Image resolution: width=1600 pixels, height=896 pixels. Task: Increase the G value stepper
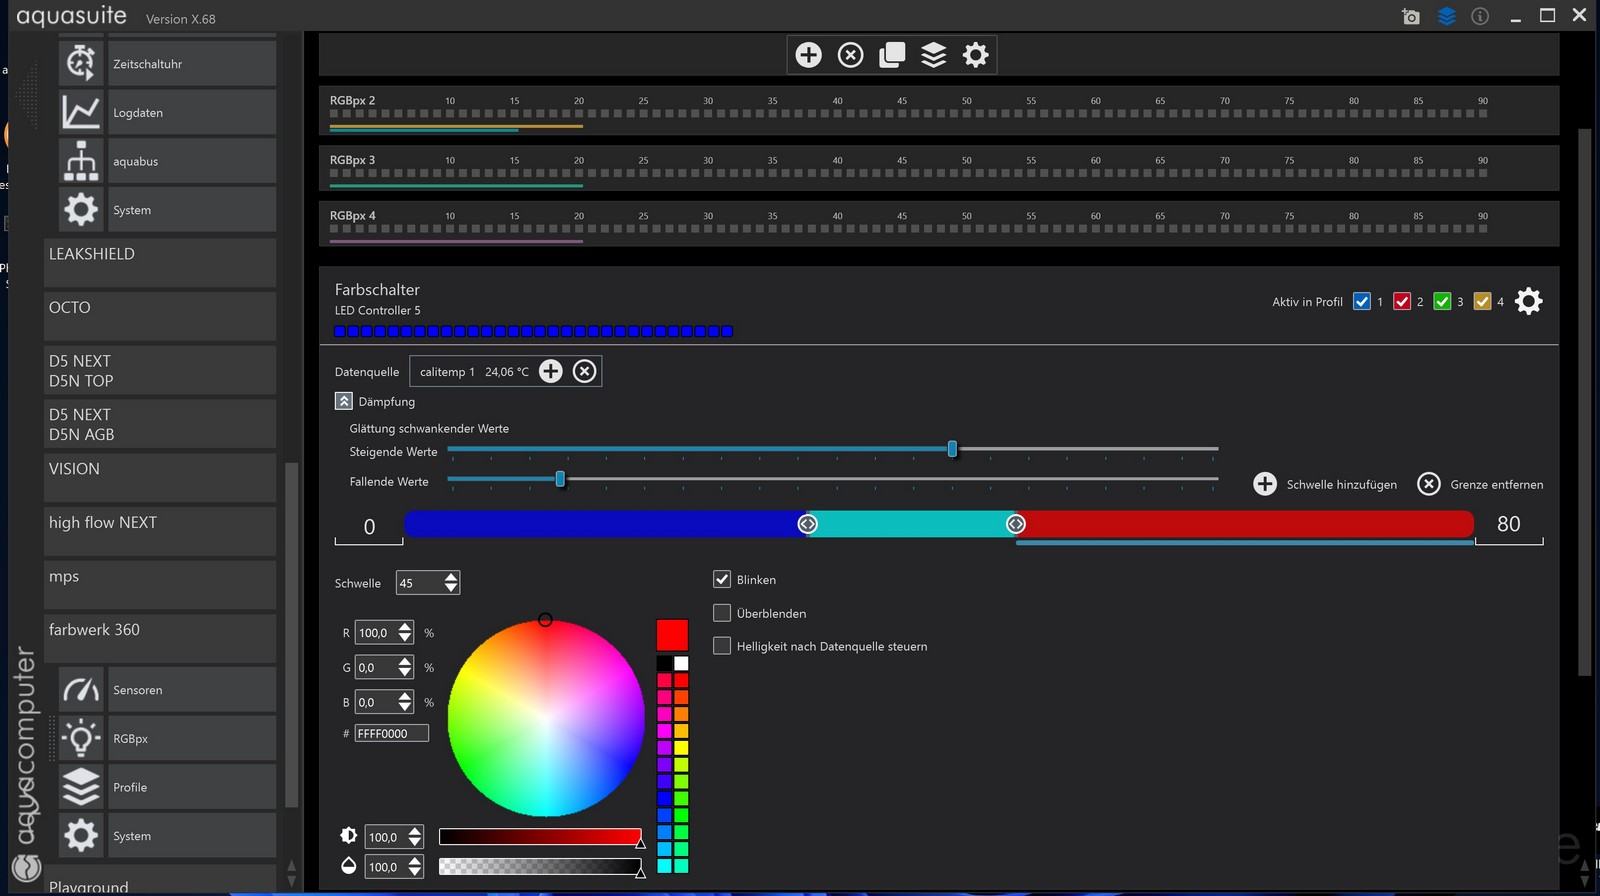[x=405, y=662]
